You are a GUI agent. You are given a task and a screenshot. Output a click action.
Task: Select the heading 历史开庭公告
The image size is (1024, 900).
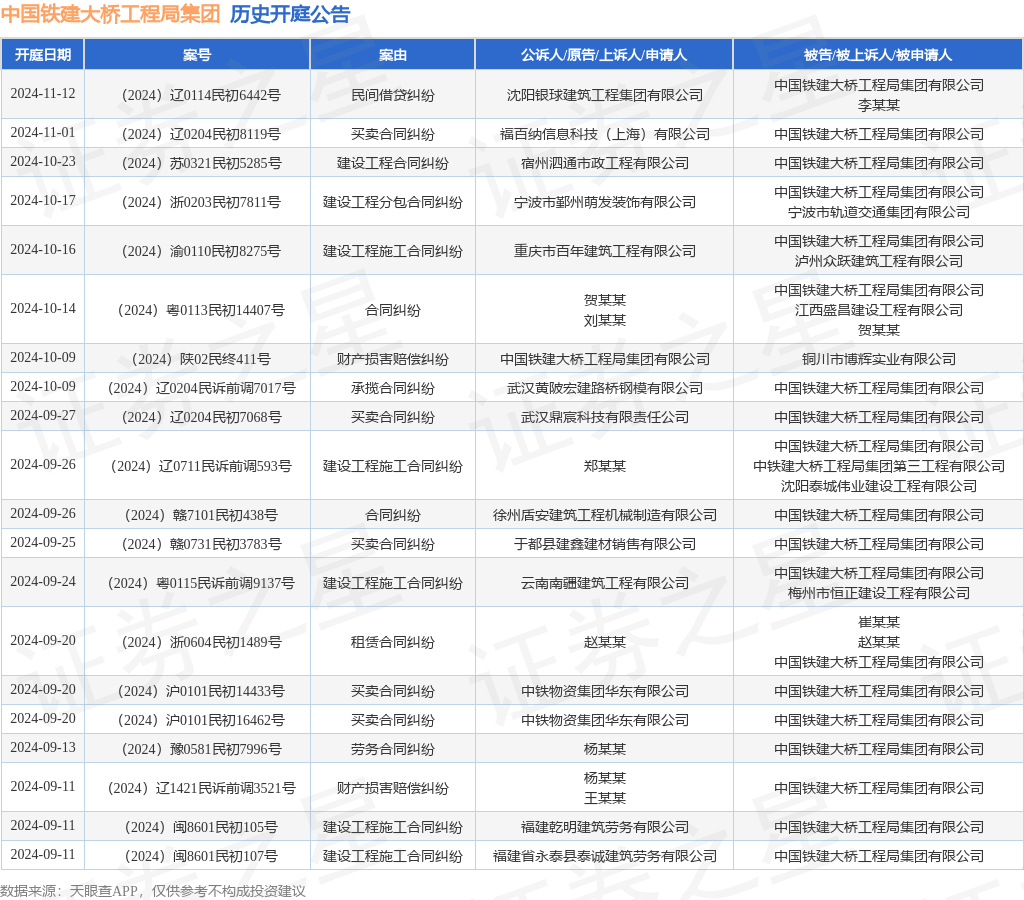pos(290,14)
